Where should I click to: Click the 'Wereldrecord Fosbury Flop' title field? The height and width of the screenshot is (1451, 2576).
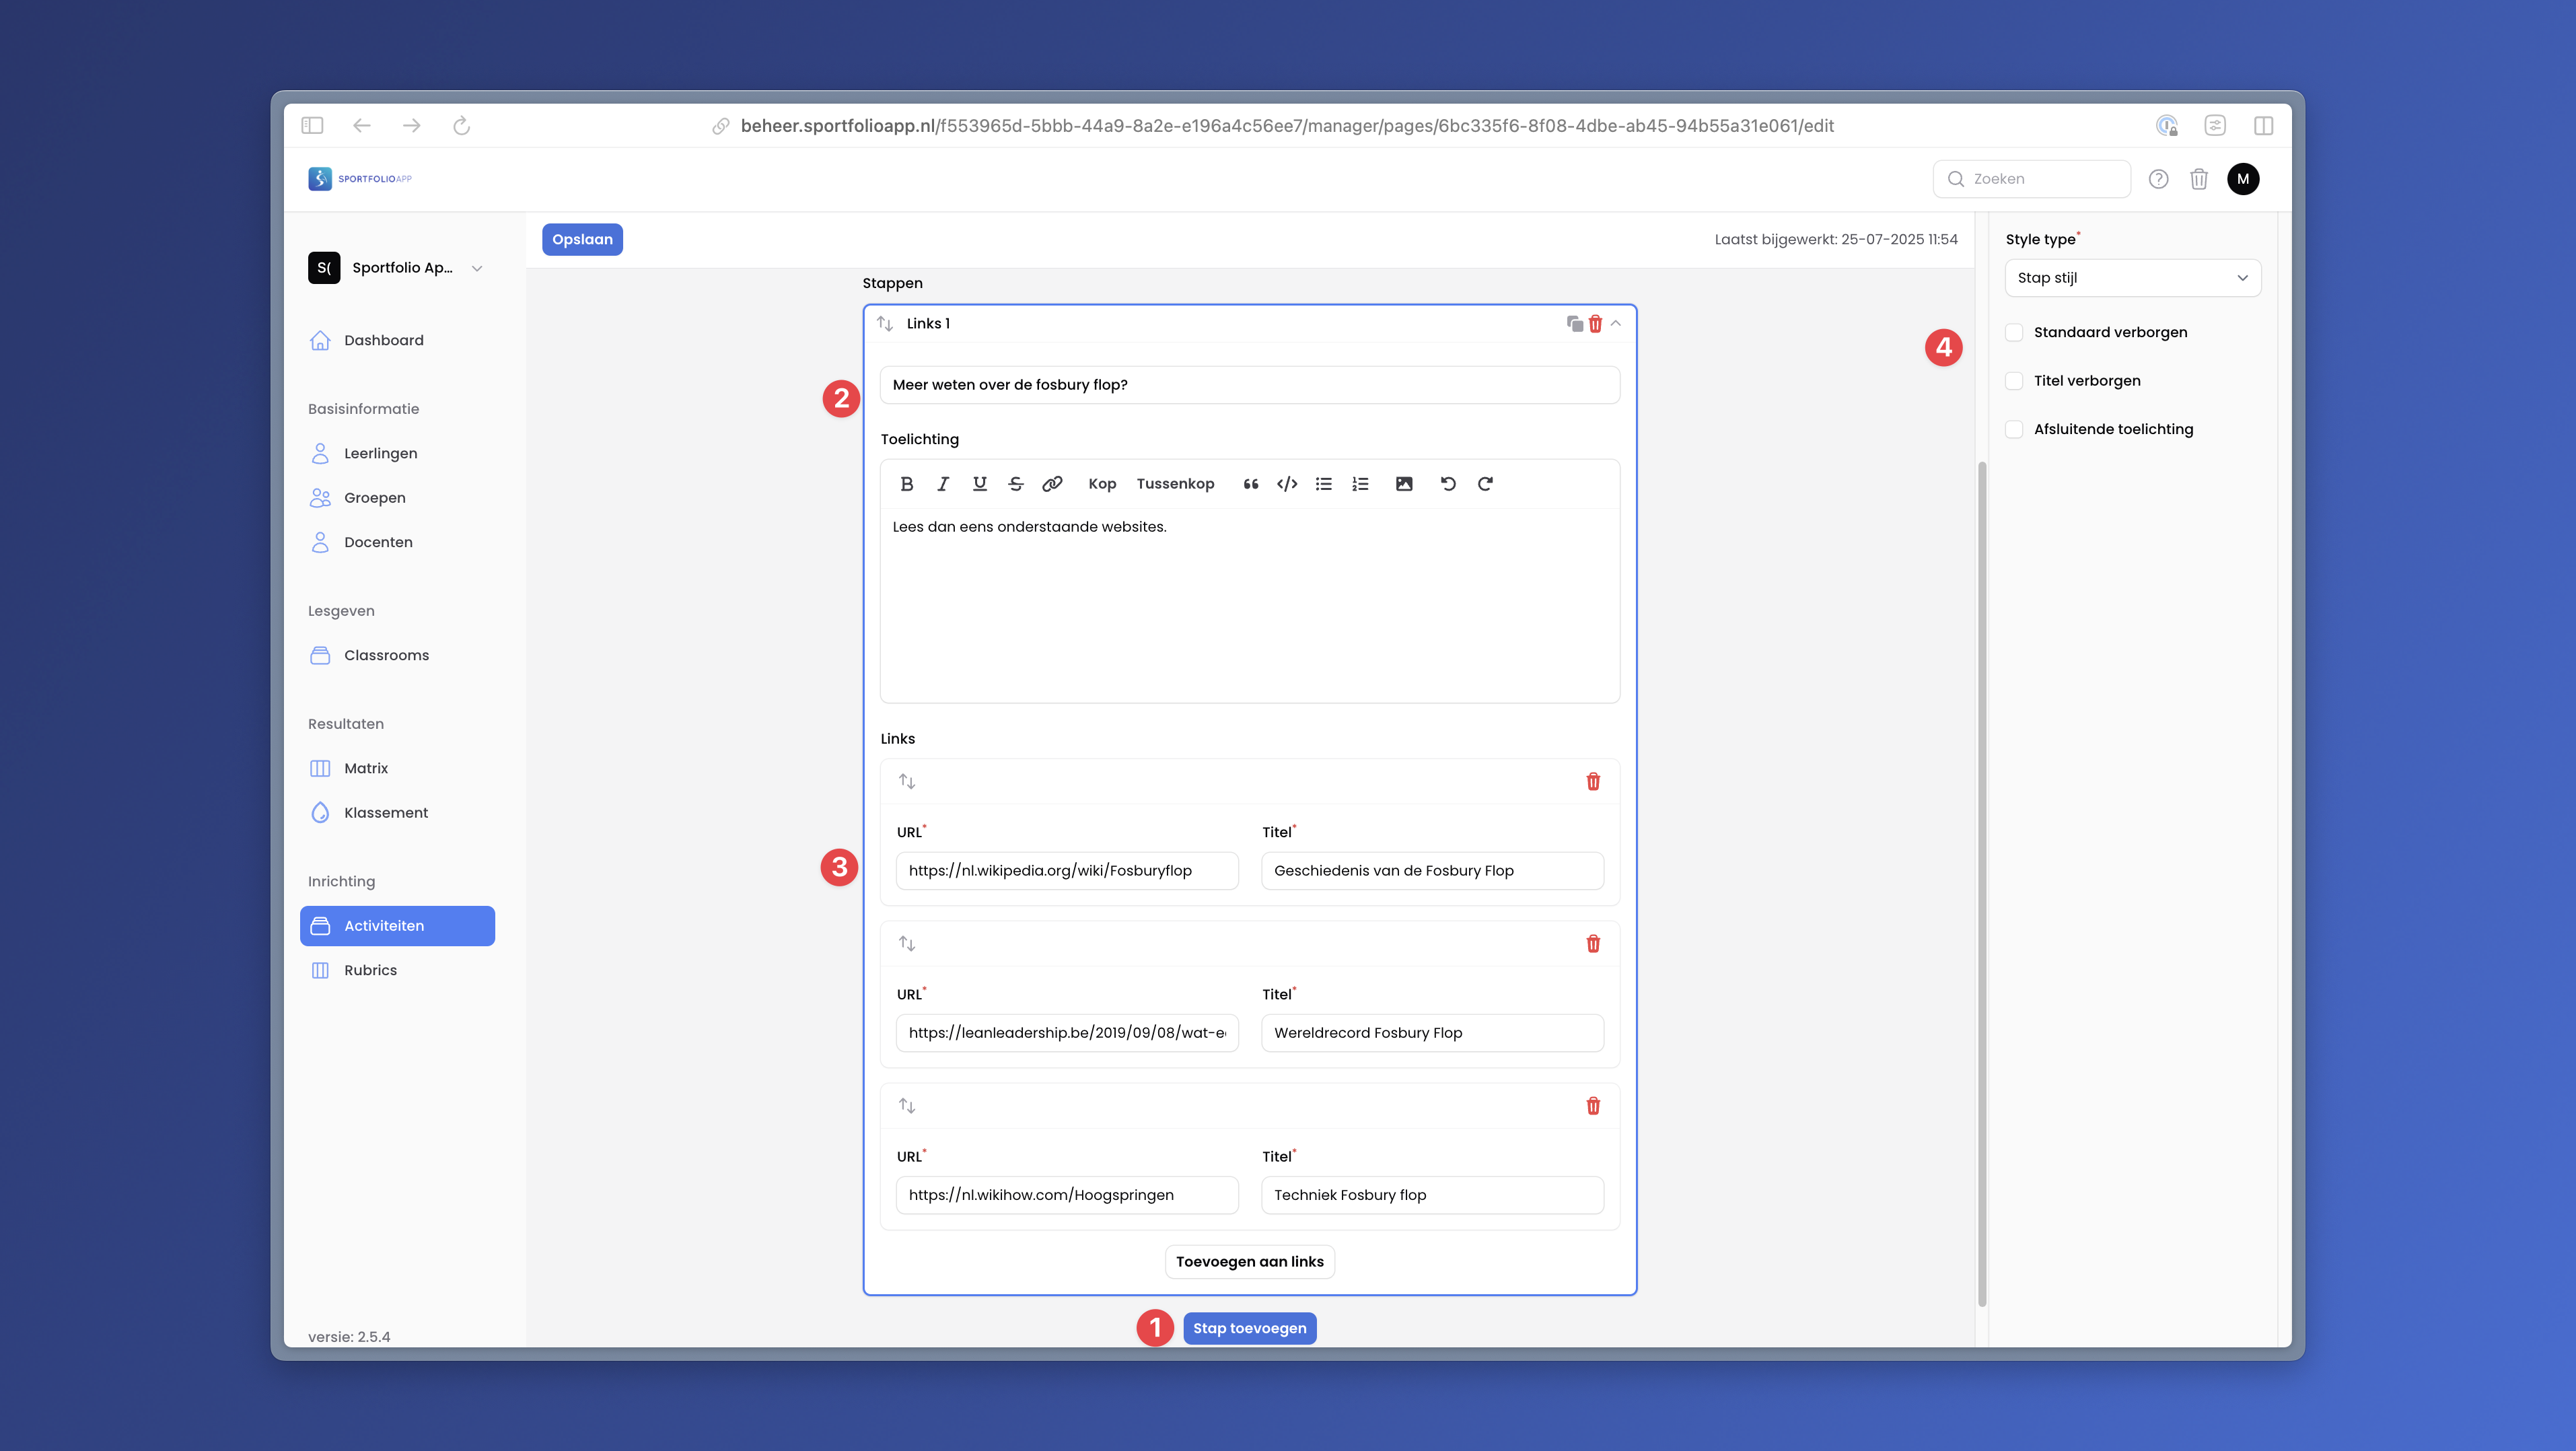[1432, 1033]
